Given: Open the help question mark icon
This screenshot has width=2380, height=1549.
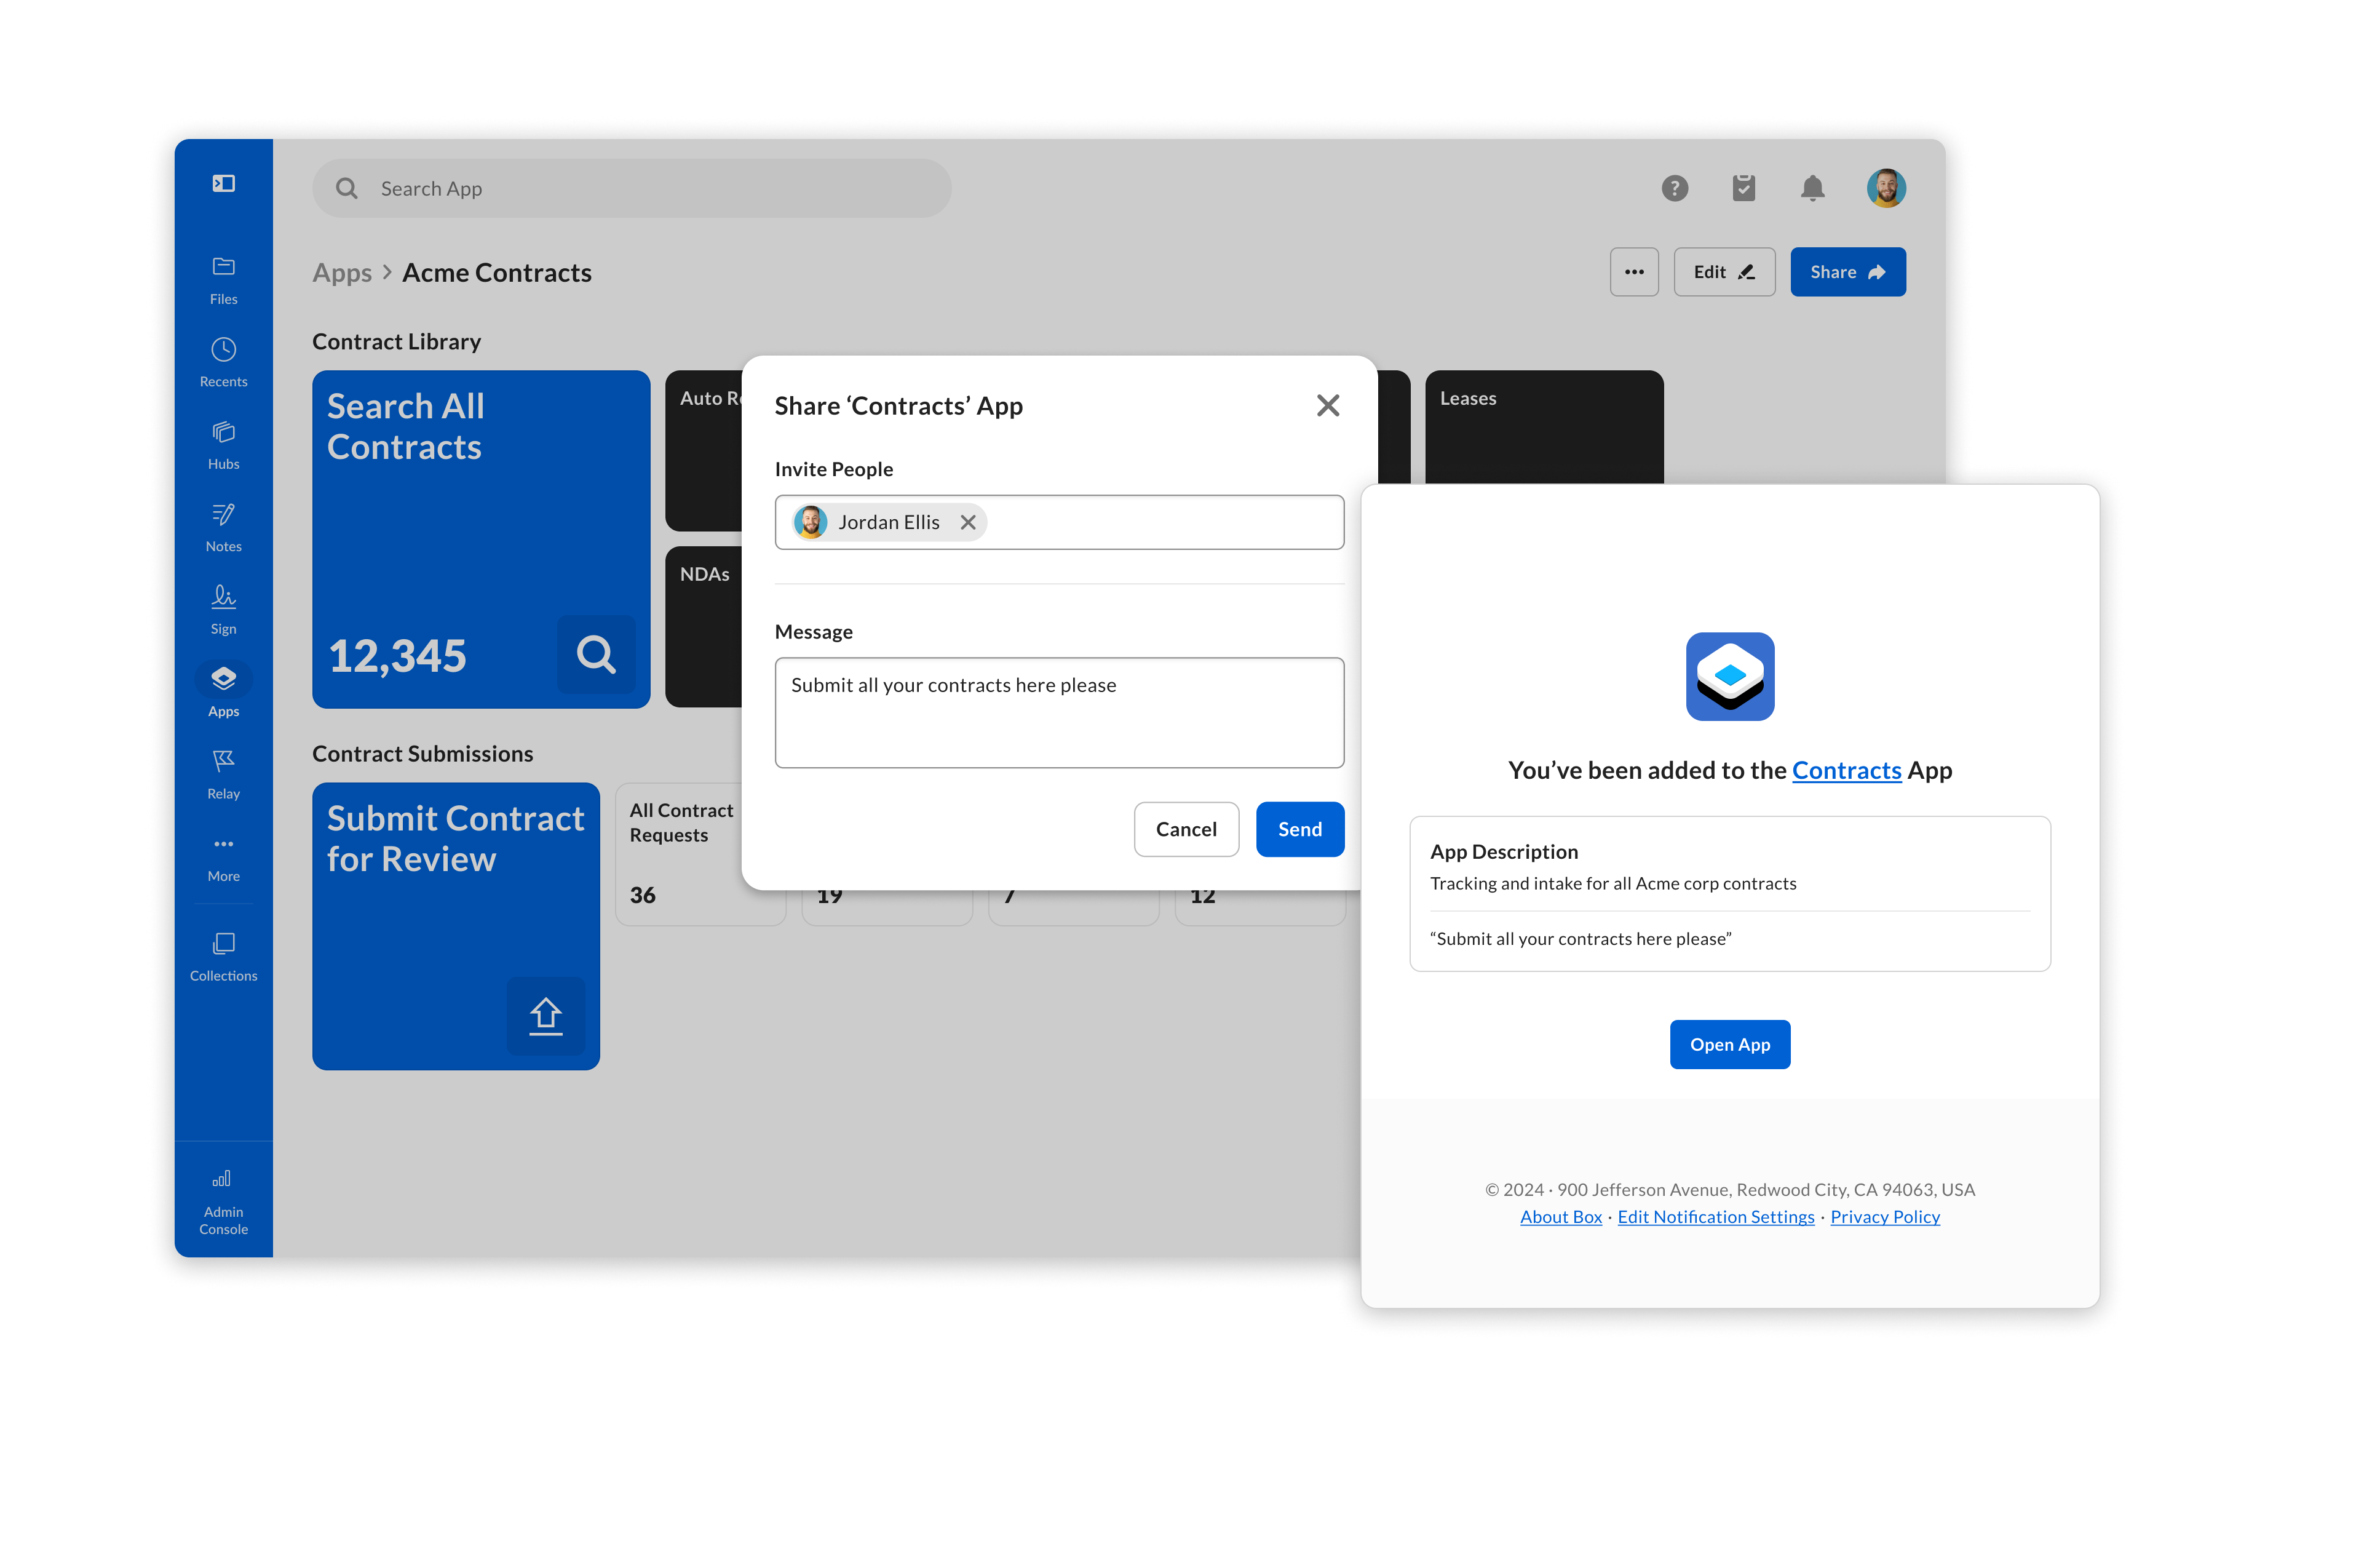Looking at the screenshot, I should click(x=1674, y=188).
